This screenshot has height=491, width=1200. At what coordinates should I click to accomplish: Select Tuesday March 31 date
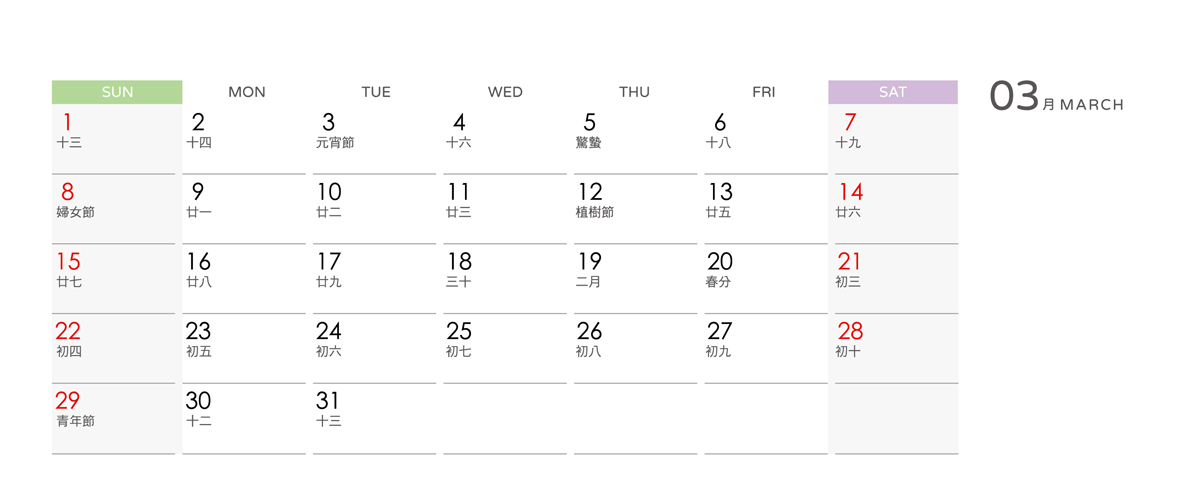(375, 419)
